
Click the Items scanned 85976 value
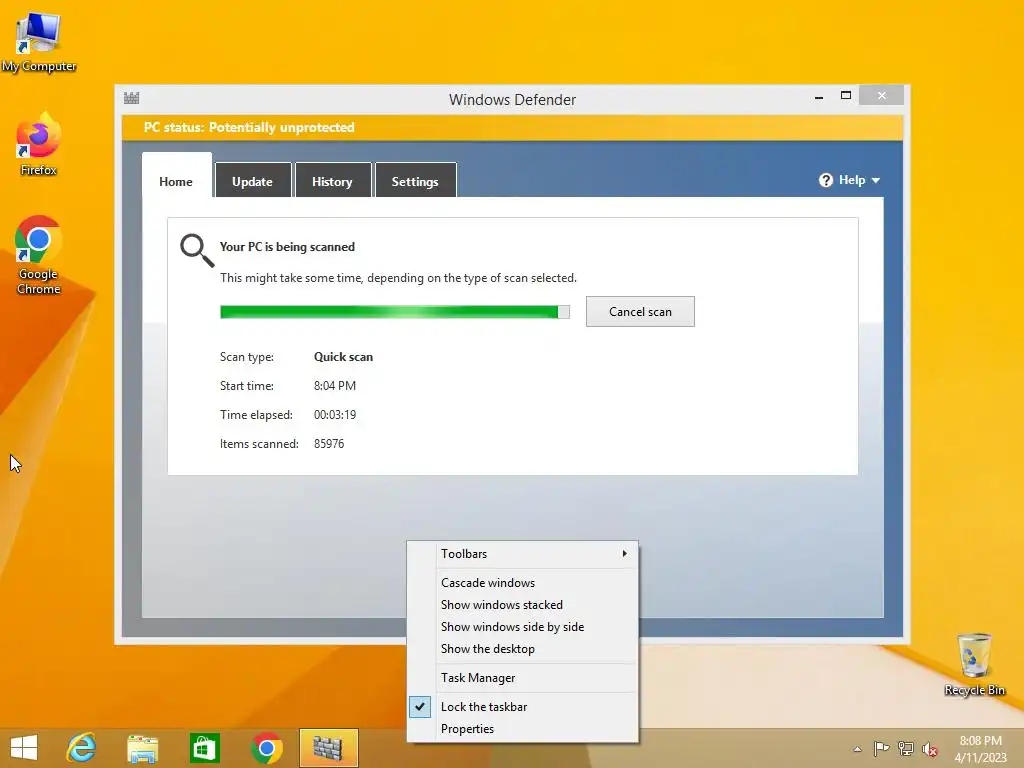click(329, 444)
